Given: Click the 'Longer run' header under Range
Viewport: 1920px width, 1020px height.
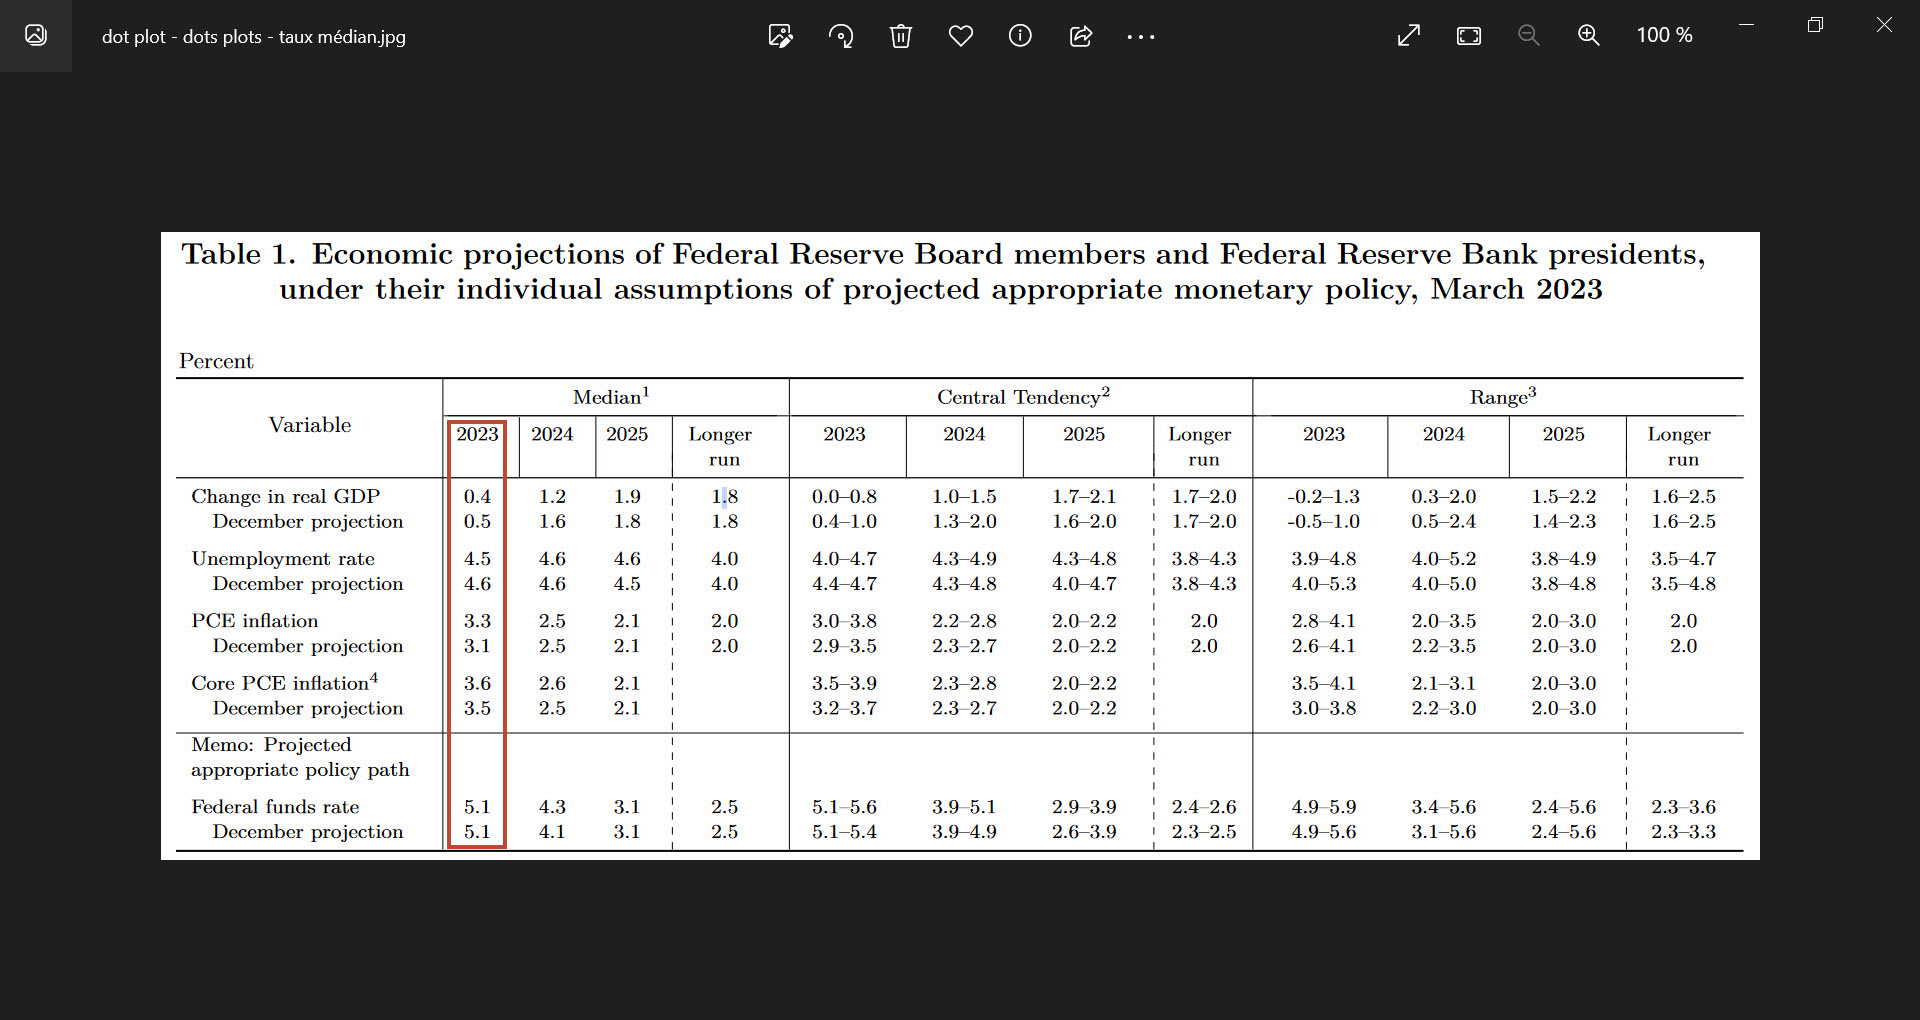Looking at the screenshot, I should click(x=1680, y=447).
